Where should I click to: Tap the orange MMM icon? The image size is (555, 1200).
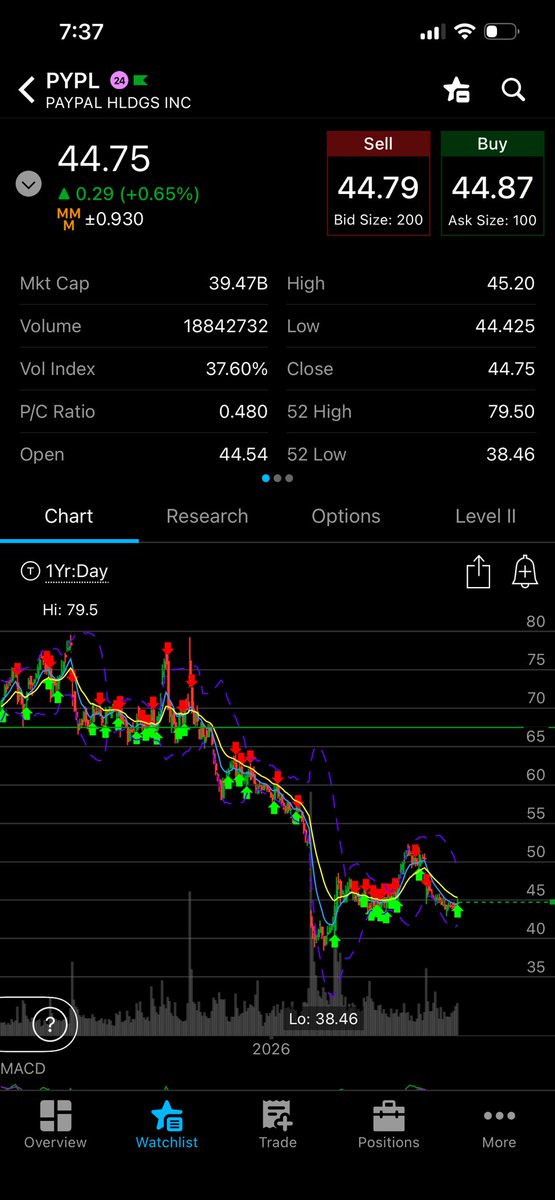point(69,218)
